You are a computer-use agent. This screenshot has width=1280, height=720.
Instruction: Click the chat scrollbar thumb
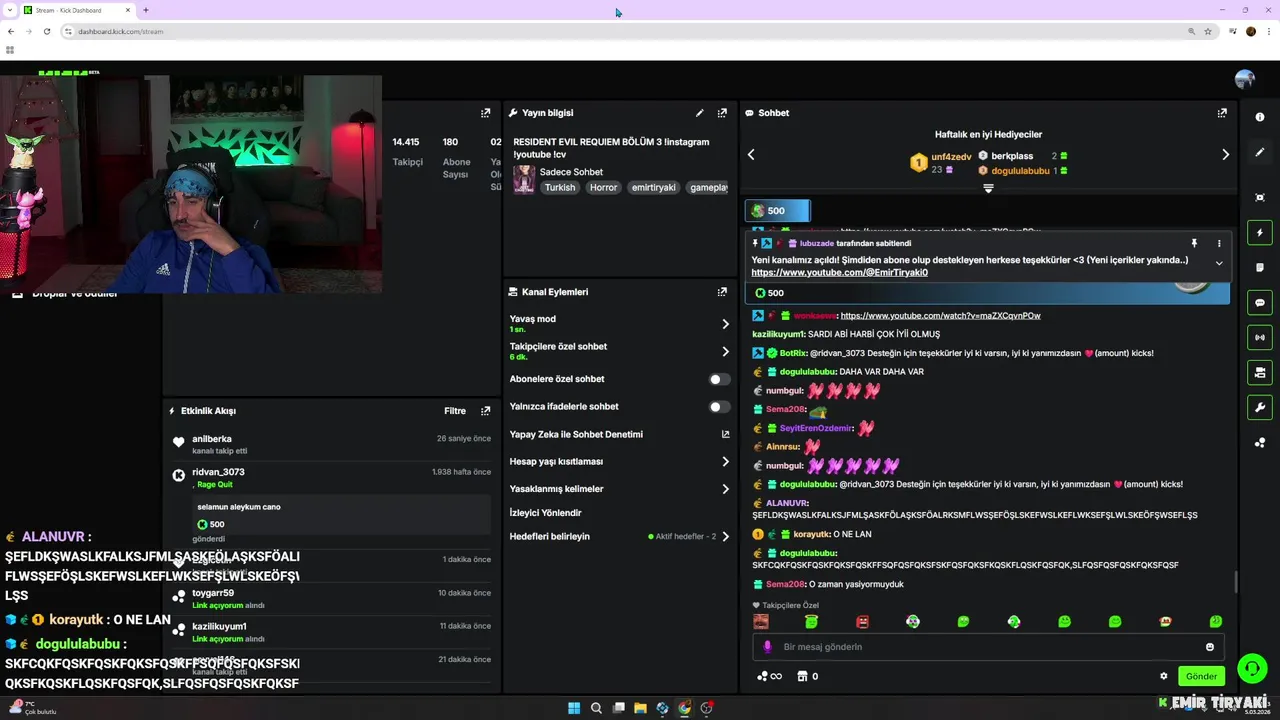pyautogui.click(x=1236, y=581)
